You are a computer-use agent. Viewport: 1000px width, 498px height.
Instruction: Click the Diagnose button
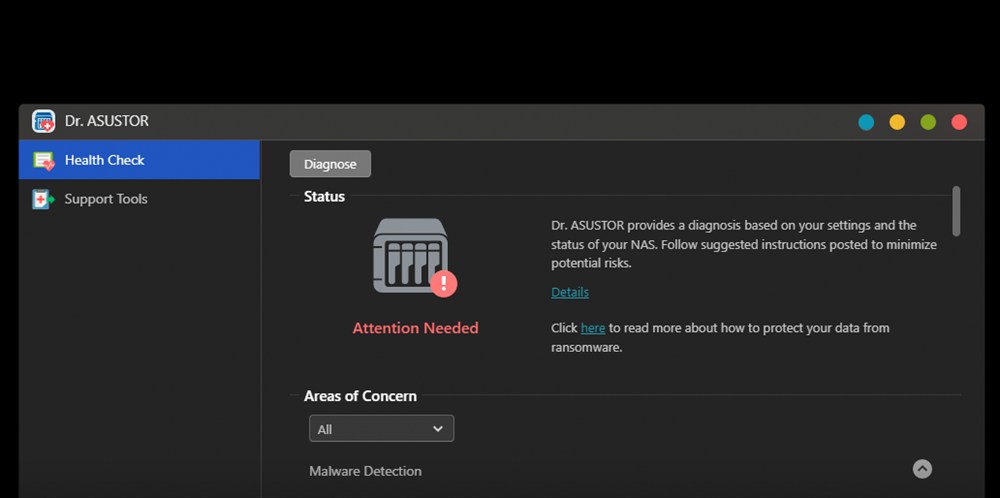330,164
